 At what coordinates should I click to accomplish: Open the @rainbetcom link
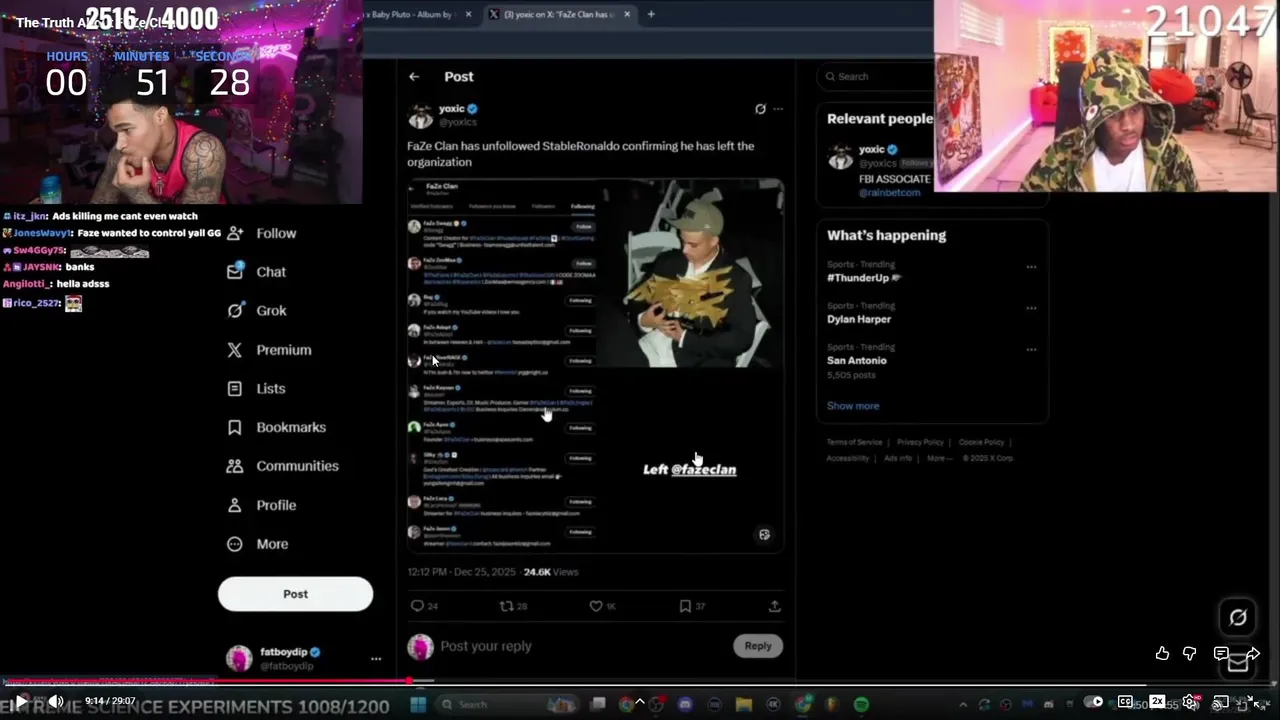[889, 192]
